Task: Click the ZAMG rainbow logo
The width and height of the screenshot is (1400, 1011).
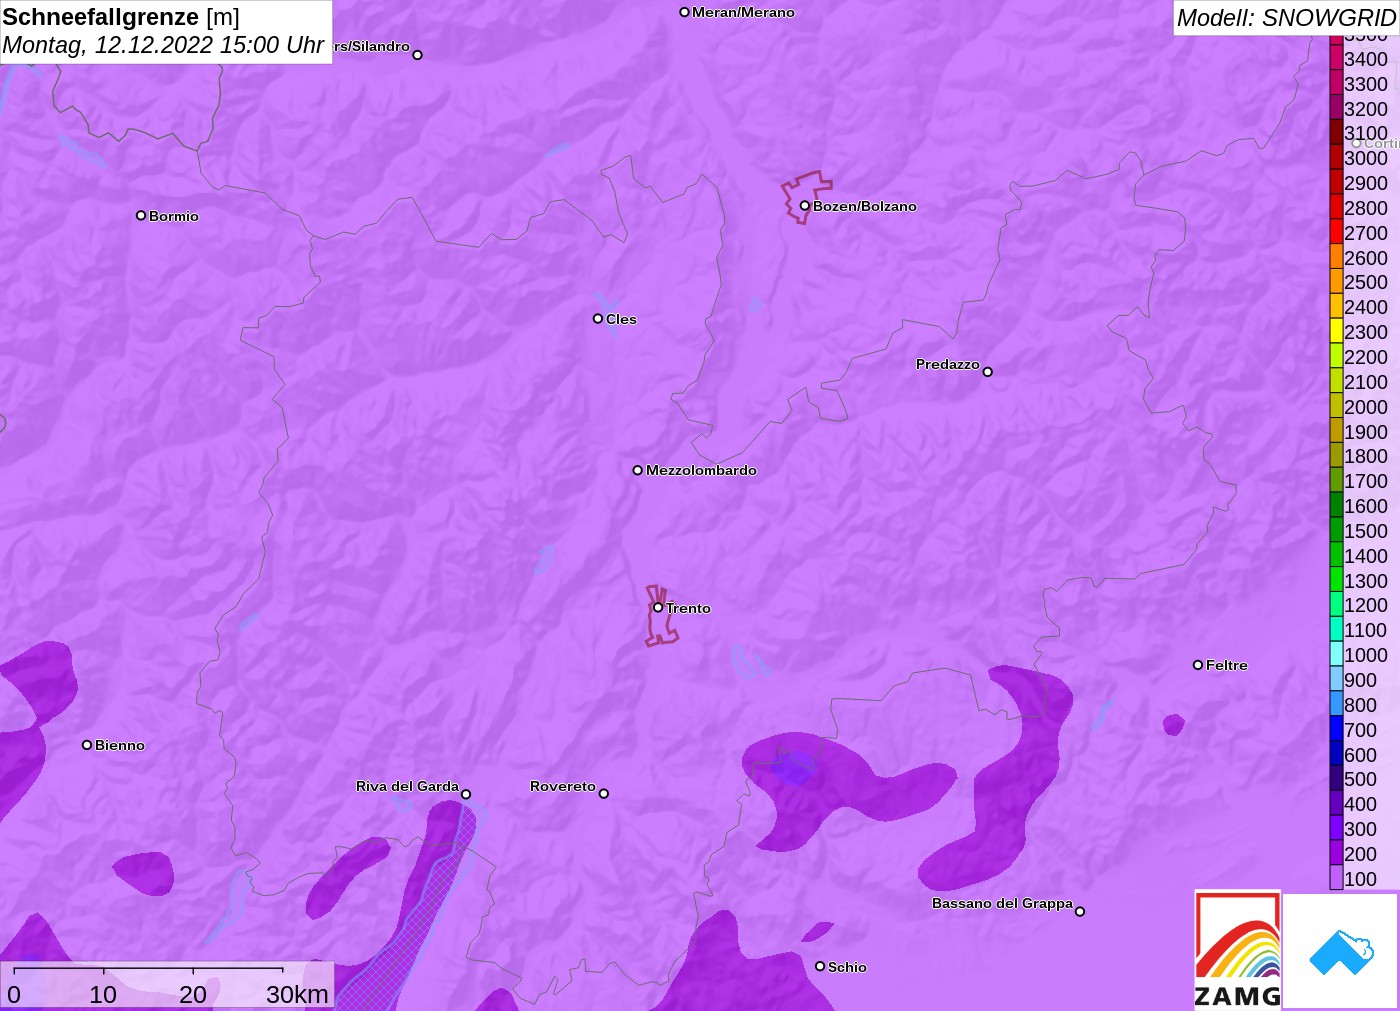Action: [1237, 949]
